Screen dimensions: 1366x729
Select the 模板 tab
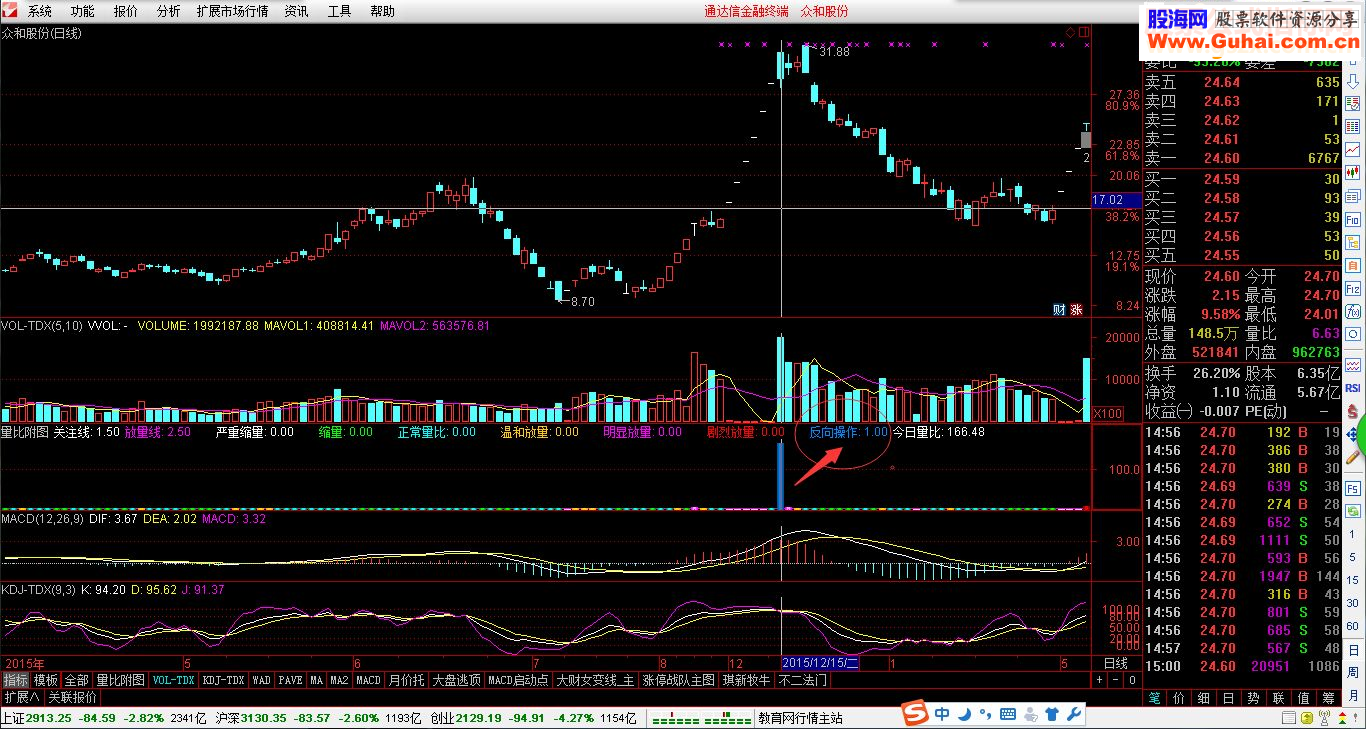pyautogui.click(x=45, y=680)
